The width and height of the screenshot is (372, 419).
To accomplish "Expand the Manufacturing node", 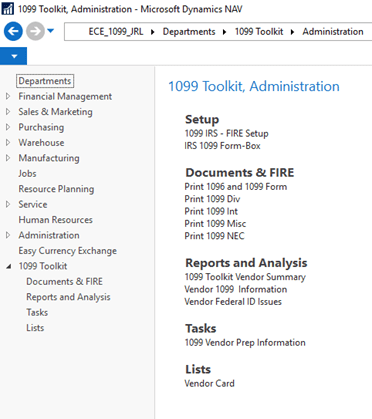I will (8, 158).
